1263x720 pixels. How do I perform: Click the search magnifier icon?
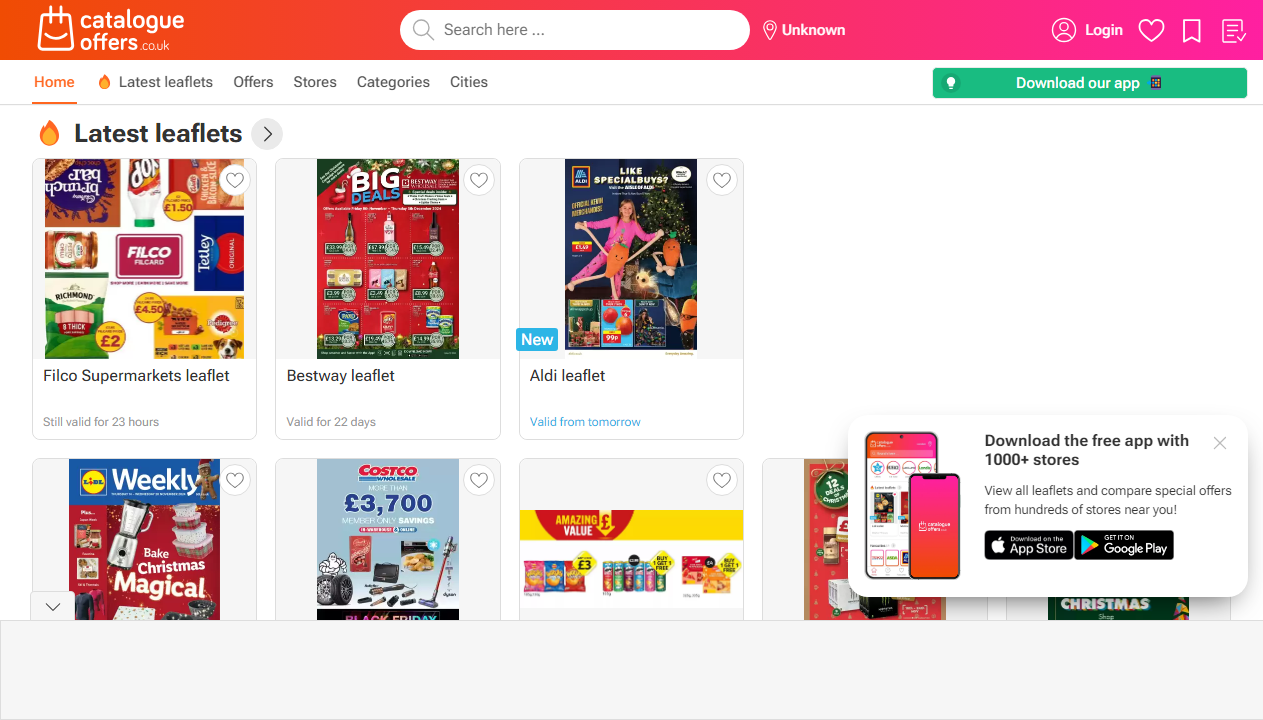click(x=423, y=30)
